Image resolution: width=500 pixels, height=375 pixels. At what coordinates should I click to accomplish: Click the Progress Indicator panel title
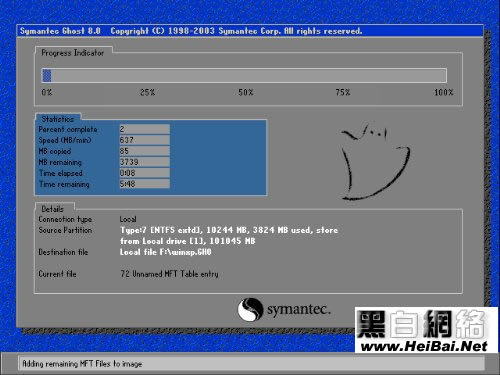pyautogui.click(x=73, y=53)
